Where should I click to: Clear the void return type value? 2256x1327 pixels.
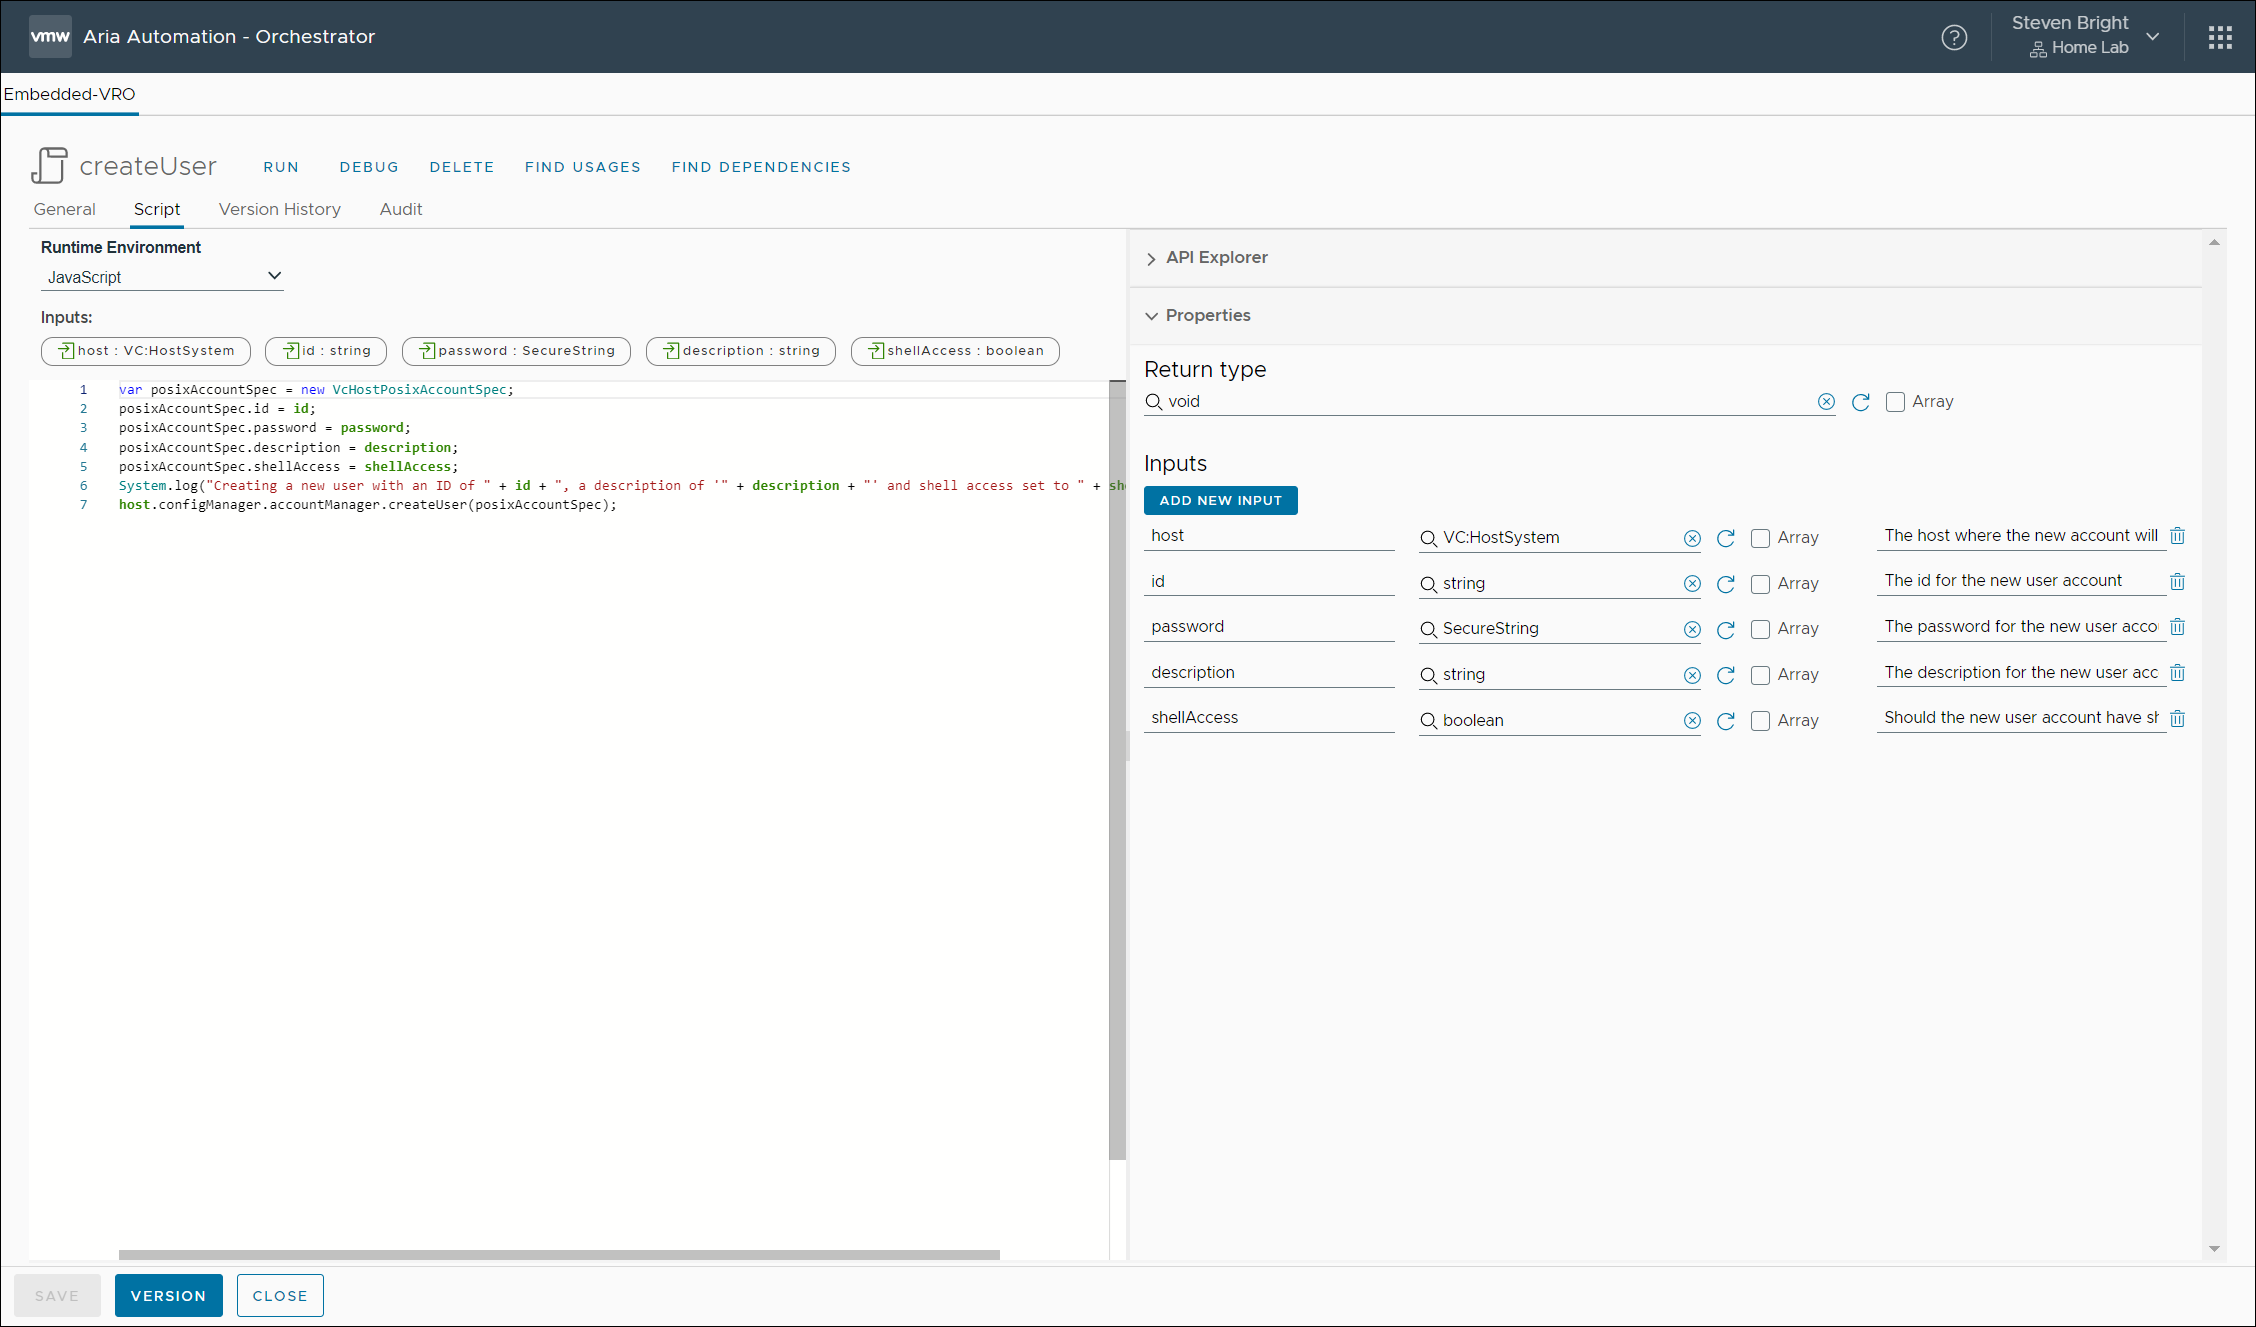[x=1826, y=402]
